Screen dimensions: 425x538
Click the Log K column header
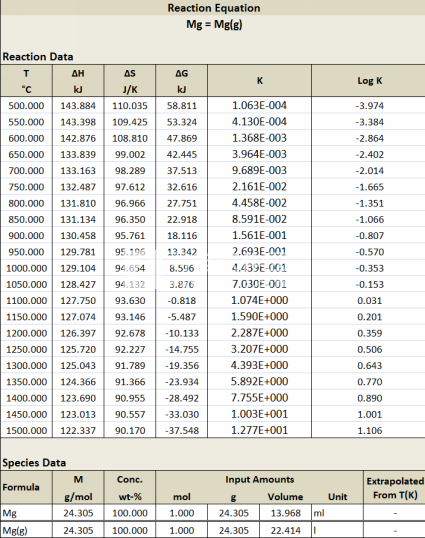pyautogui.click(x=369, y=81)
